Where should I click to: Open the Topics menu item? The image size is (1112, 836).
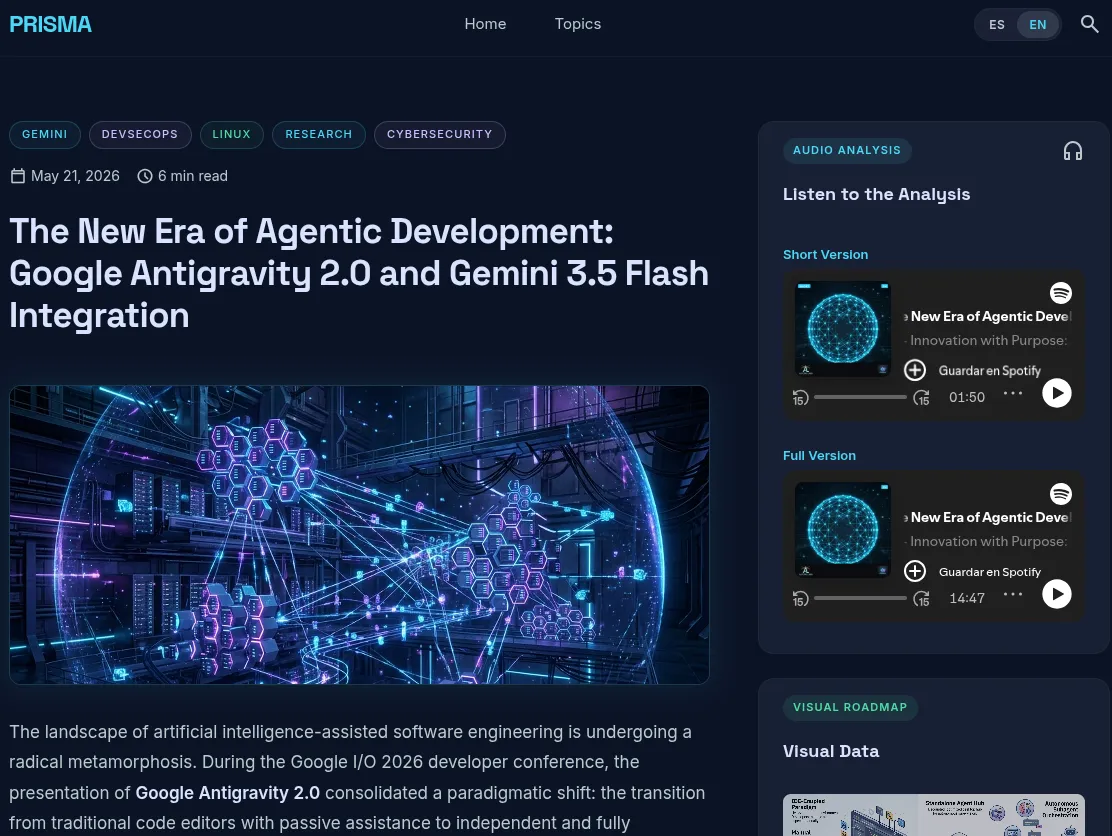[x=577, y=24]
